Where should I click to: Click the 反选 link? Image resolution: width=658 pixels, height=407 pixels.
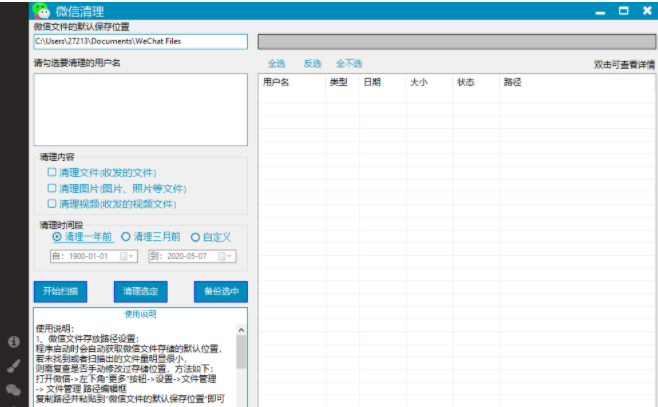tap(313, 64)
